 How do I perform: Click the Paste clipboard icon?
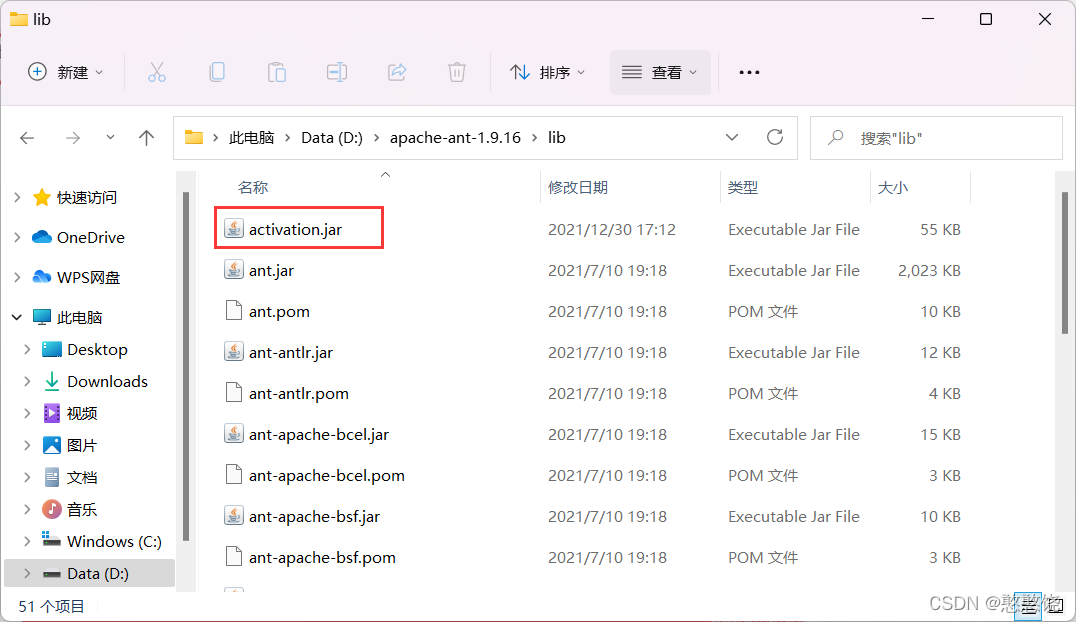click(x=277, y=72)
